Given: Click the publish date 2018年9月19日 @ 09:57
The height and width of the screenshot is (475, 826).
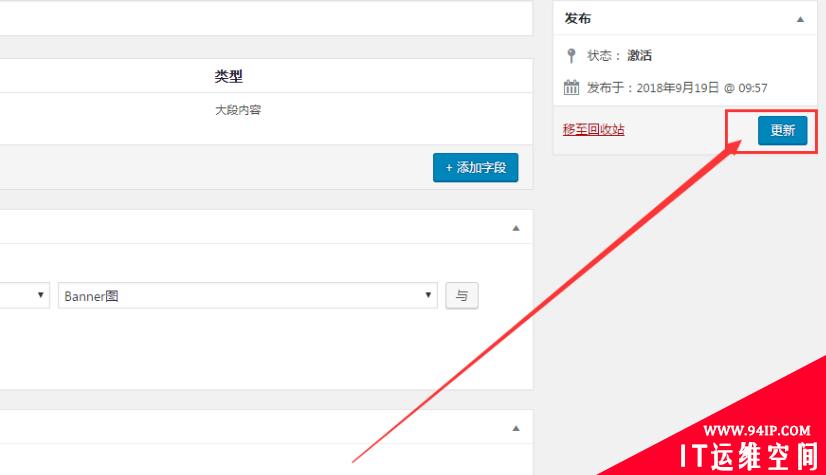Looking at the screenshot, I should (x=702, y=87).
